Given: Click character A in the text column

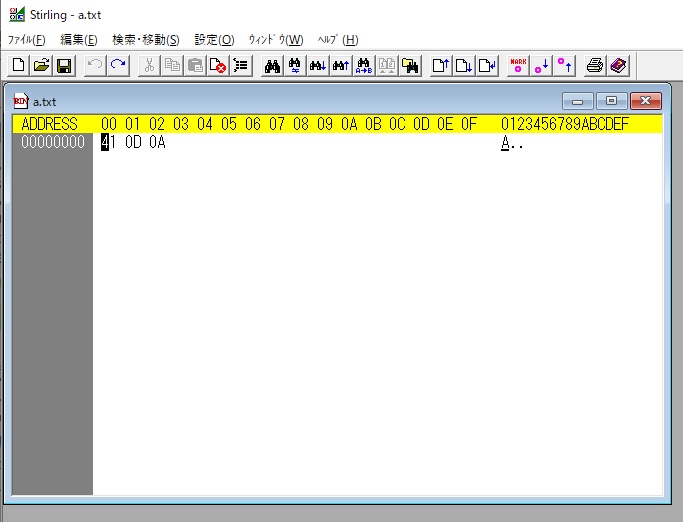Looking at the screenshot, I should tap(505, 142).
